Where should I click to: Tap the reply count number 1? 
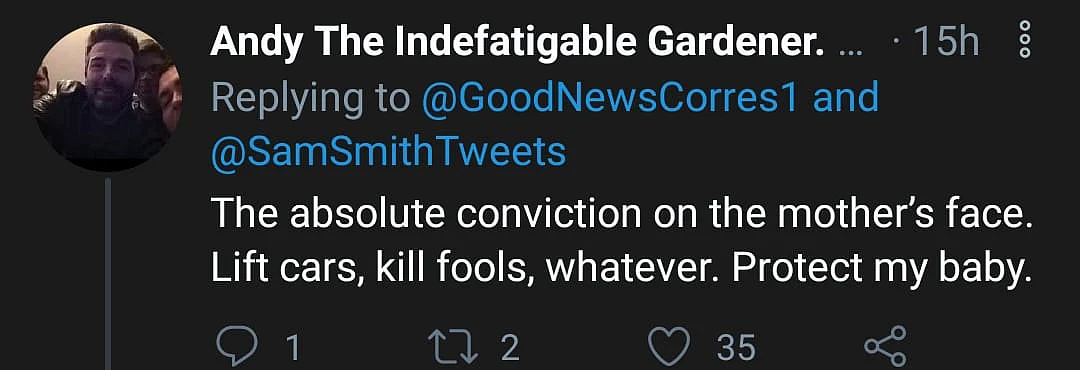293,348
